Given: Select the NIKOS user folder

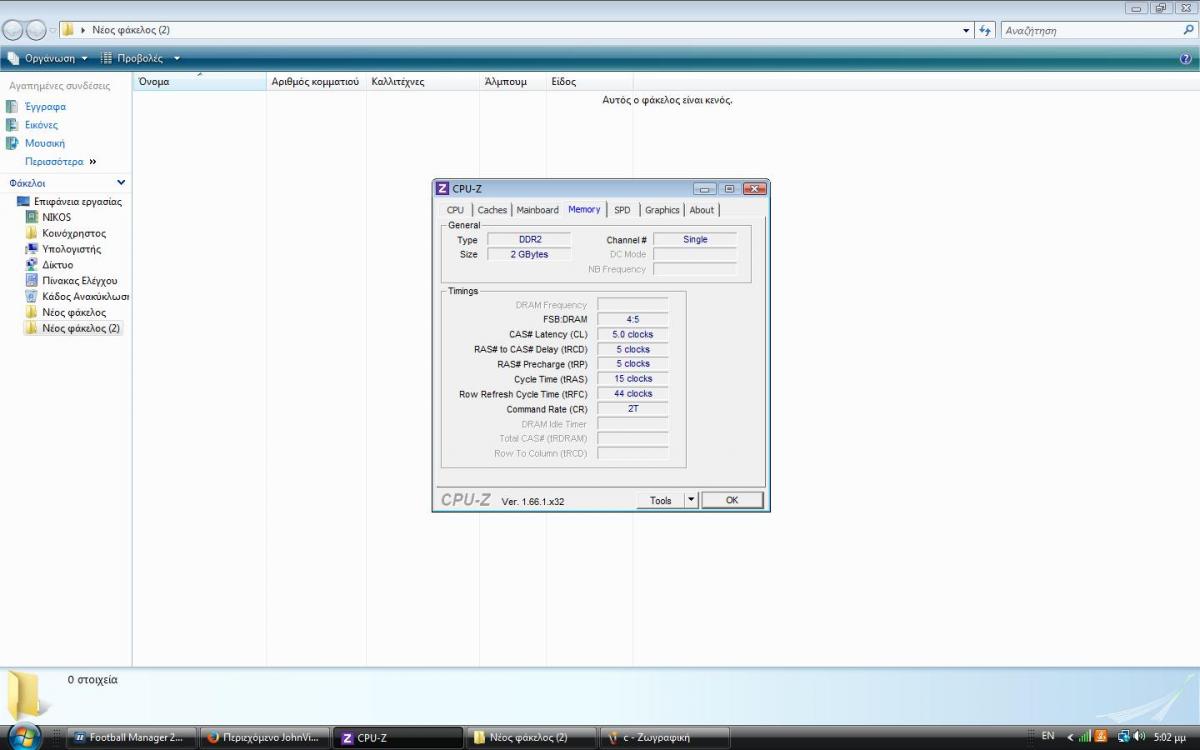Looking at the screenshot, I should [x=56, y=217].
